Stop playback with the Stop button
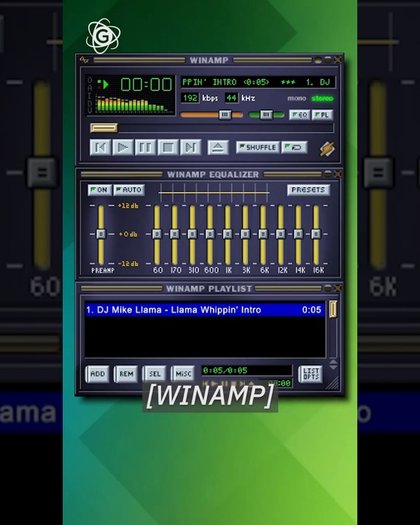The height and width of the screenshot is (525, 420). pos(168,147)
